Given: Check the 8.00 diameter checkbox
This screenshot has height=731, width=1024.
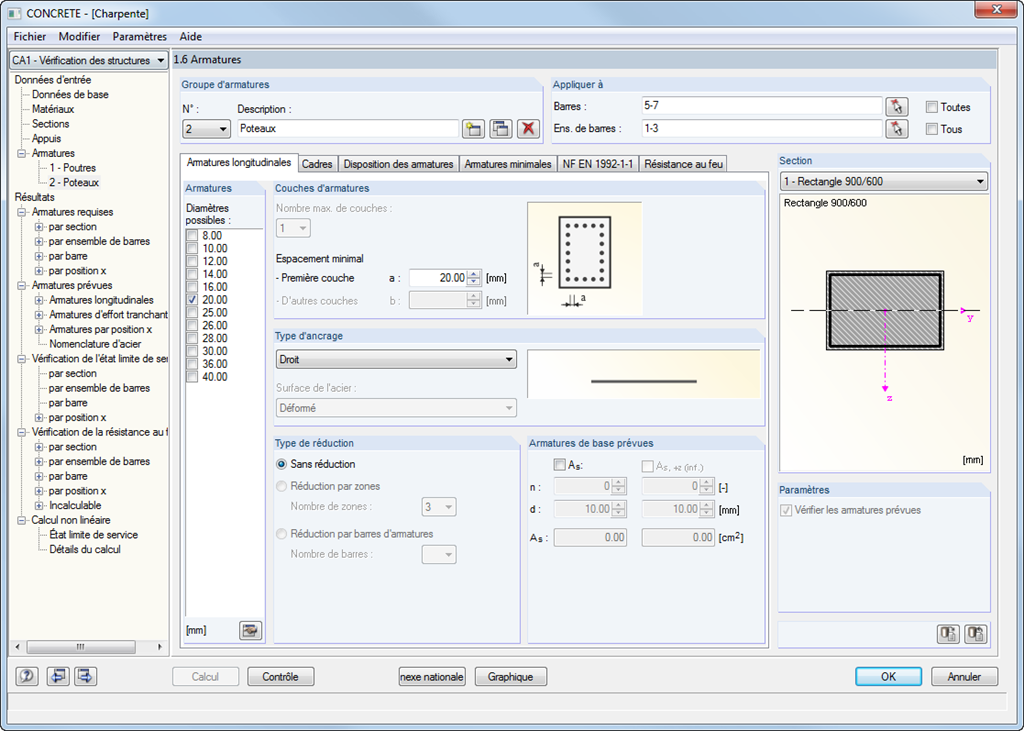Looking at the screenshot, I should [x=192, y=236].
